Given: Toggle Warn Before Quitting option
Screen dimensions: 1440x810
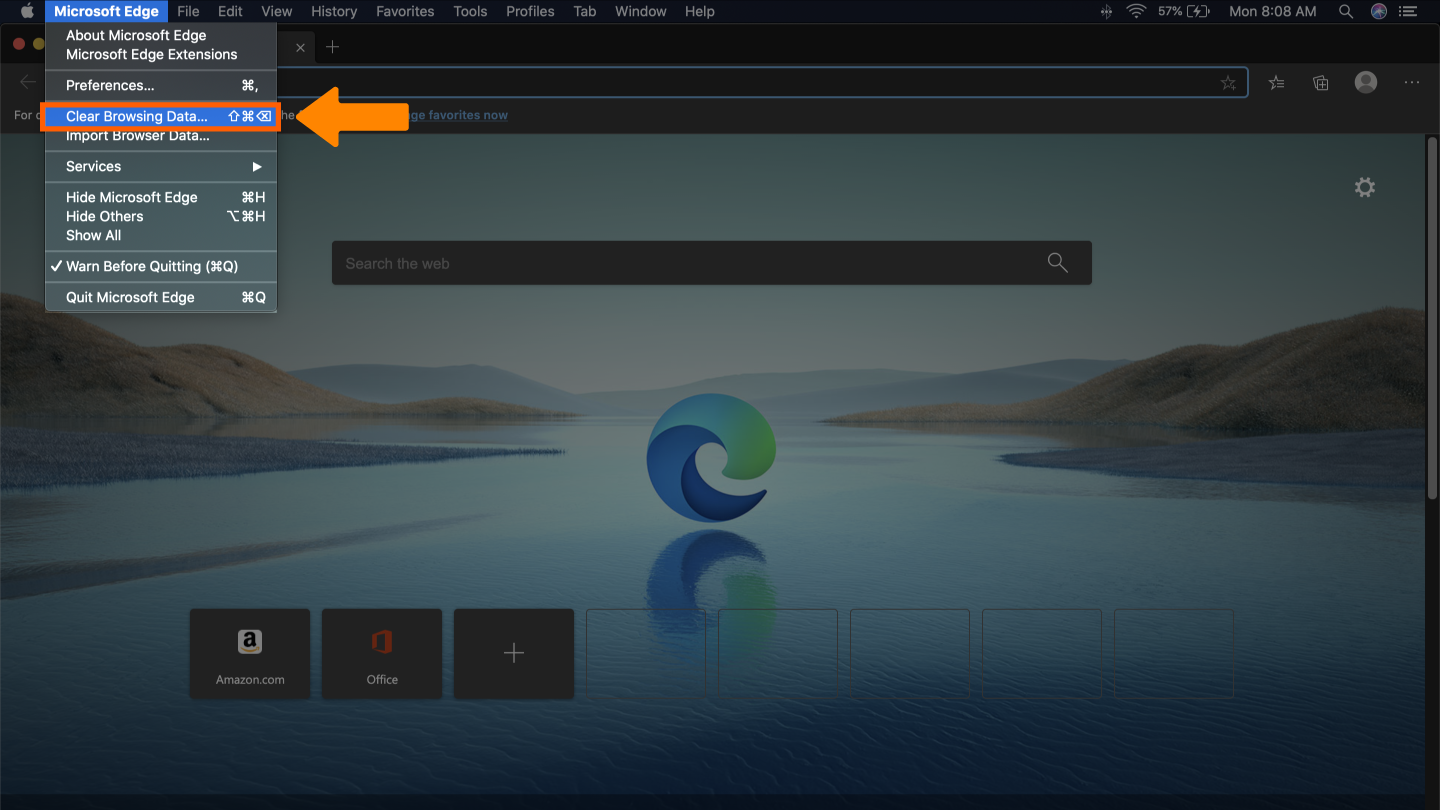Looking at the screenshot, I should tap(161, 266).
